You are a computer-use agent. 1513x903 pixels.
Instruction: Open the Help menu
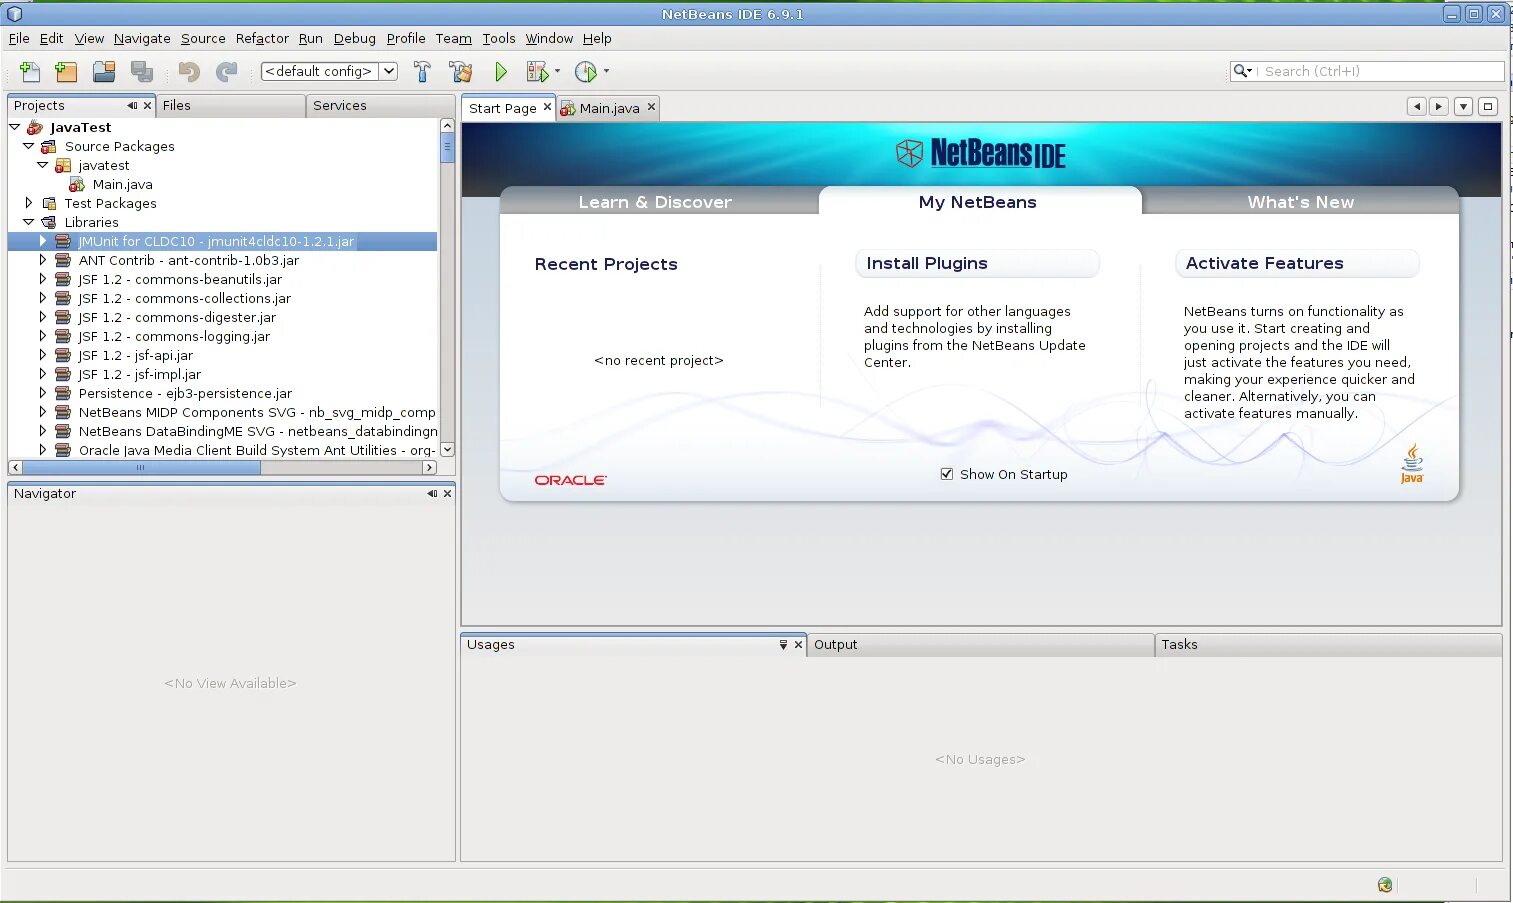click(597, 38)
